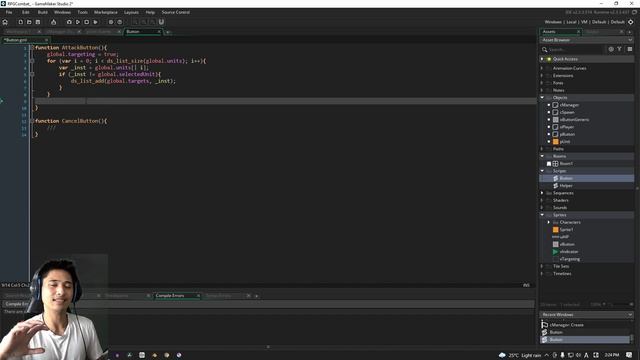Fold the for loop code block
Screen dimensions: 640x360
click(32, 61)
